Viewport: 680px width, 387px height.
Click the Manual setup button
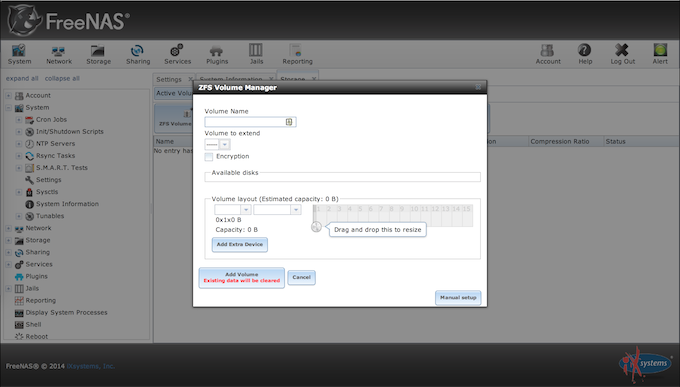coord(458,298)
